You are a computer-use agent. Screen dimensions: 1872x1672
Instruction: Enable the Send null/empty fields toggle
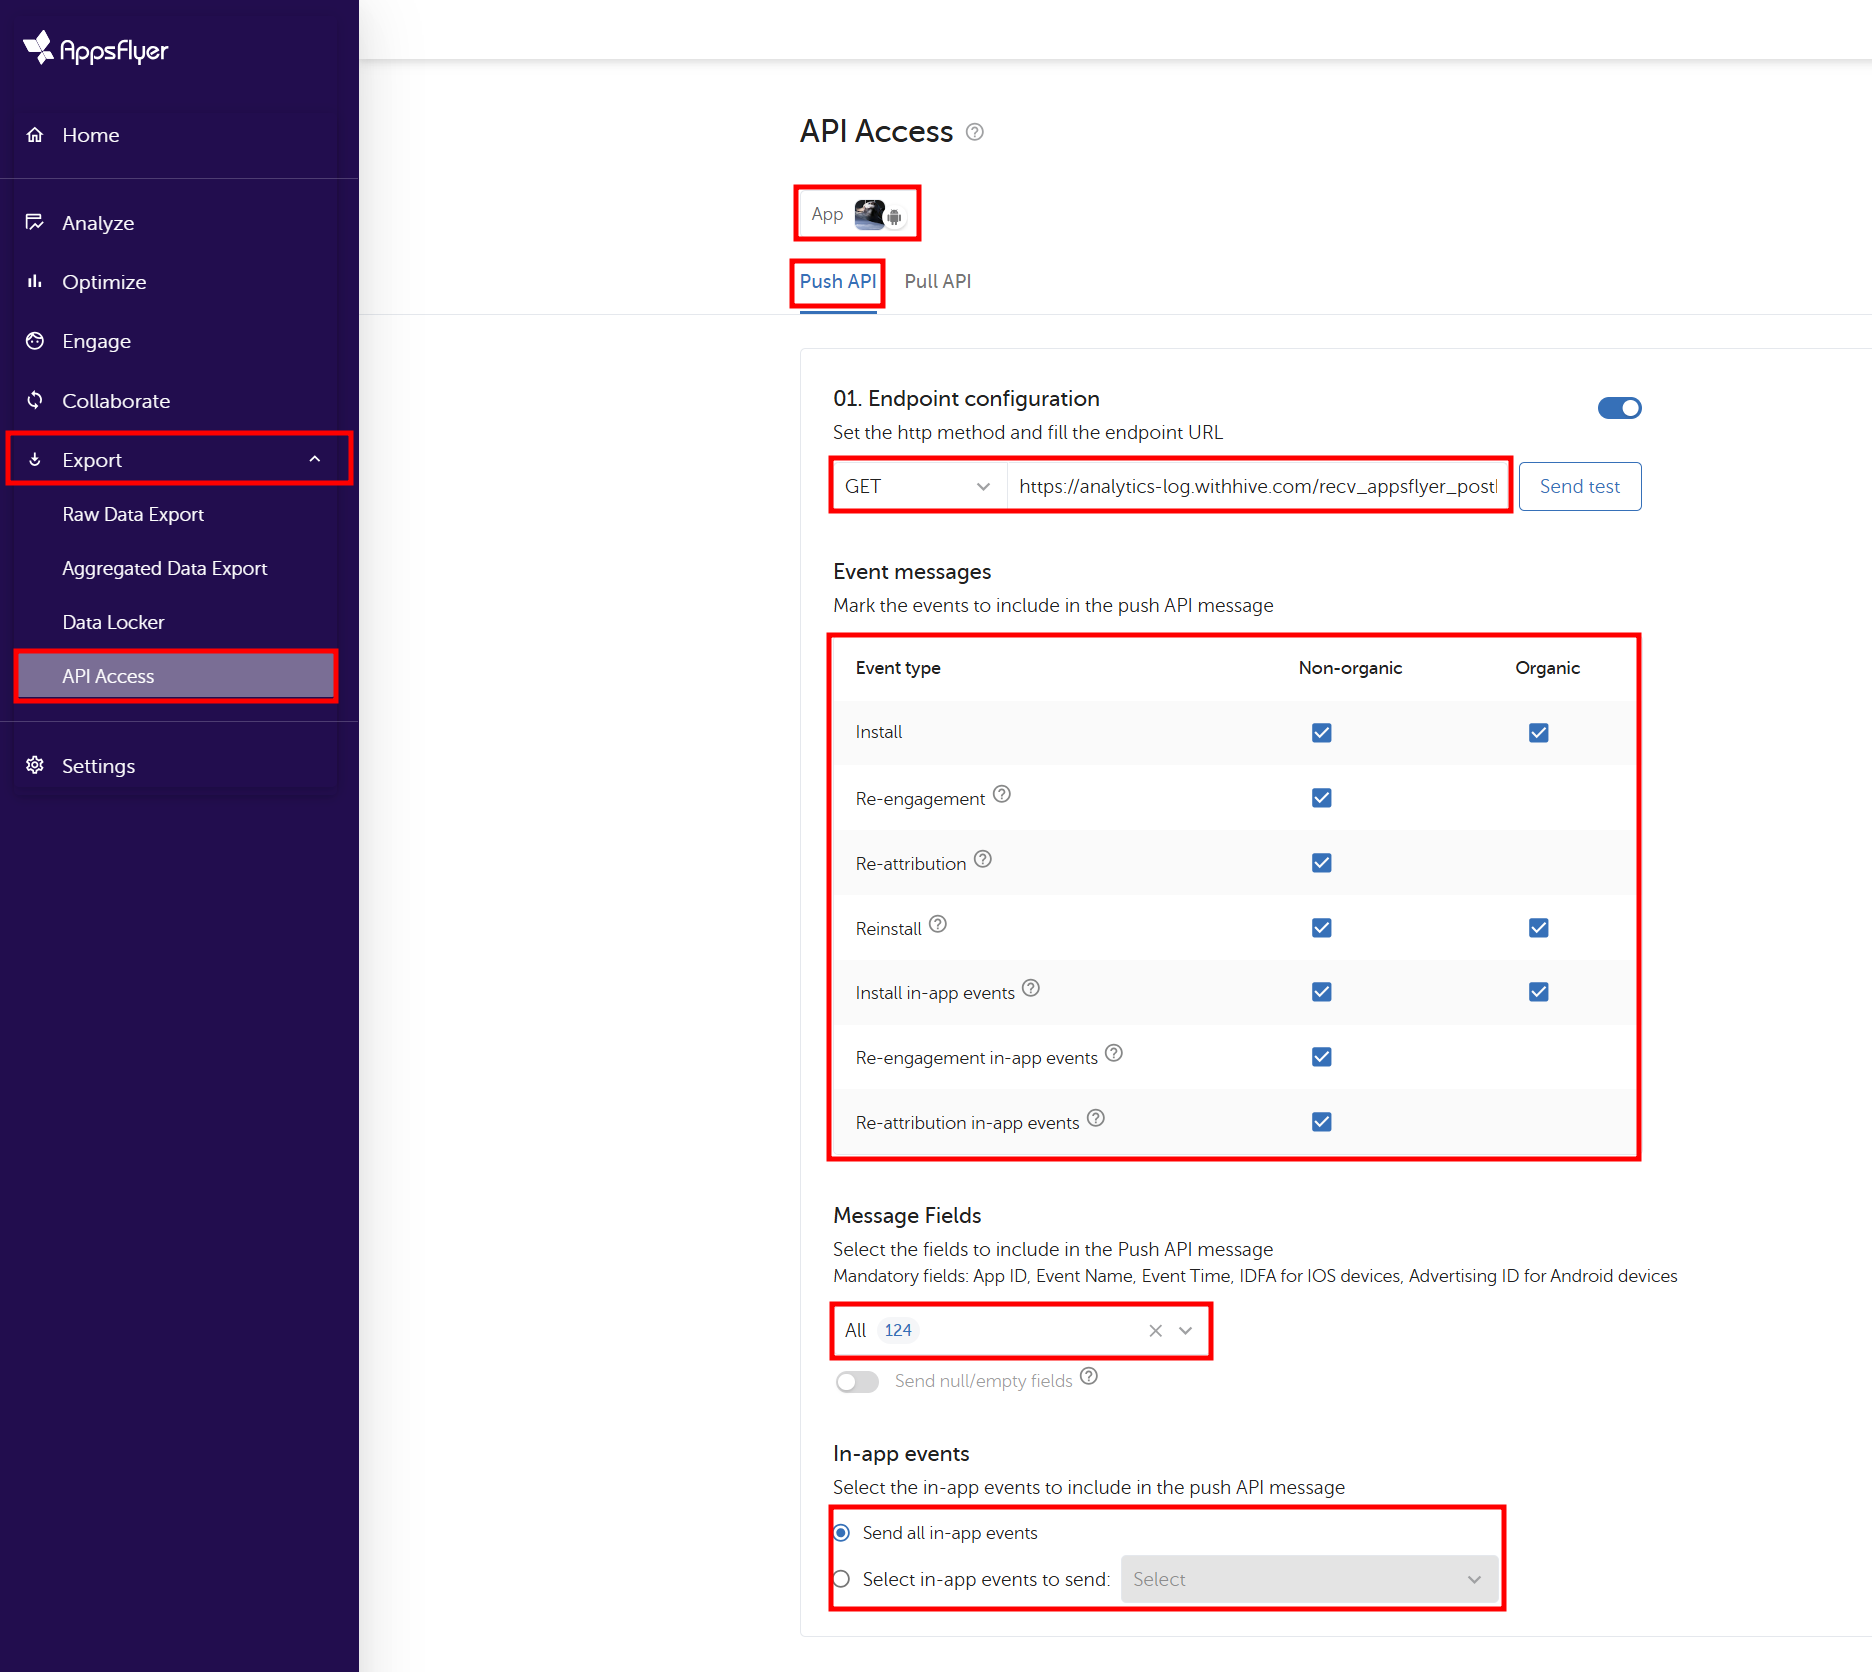tap(857, 1381)
